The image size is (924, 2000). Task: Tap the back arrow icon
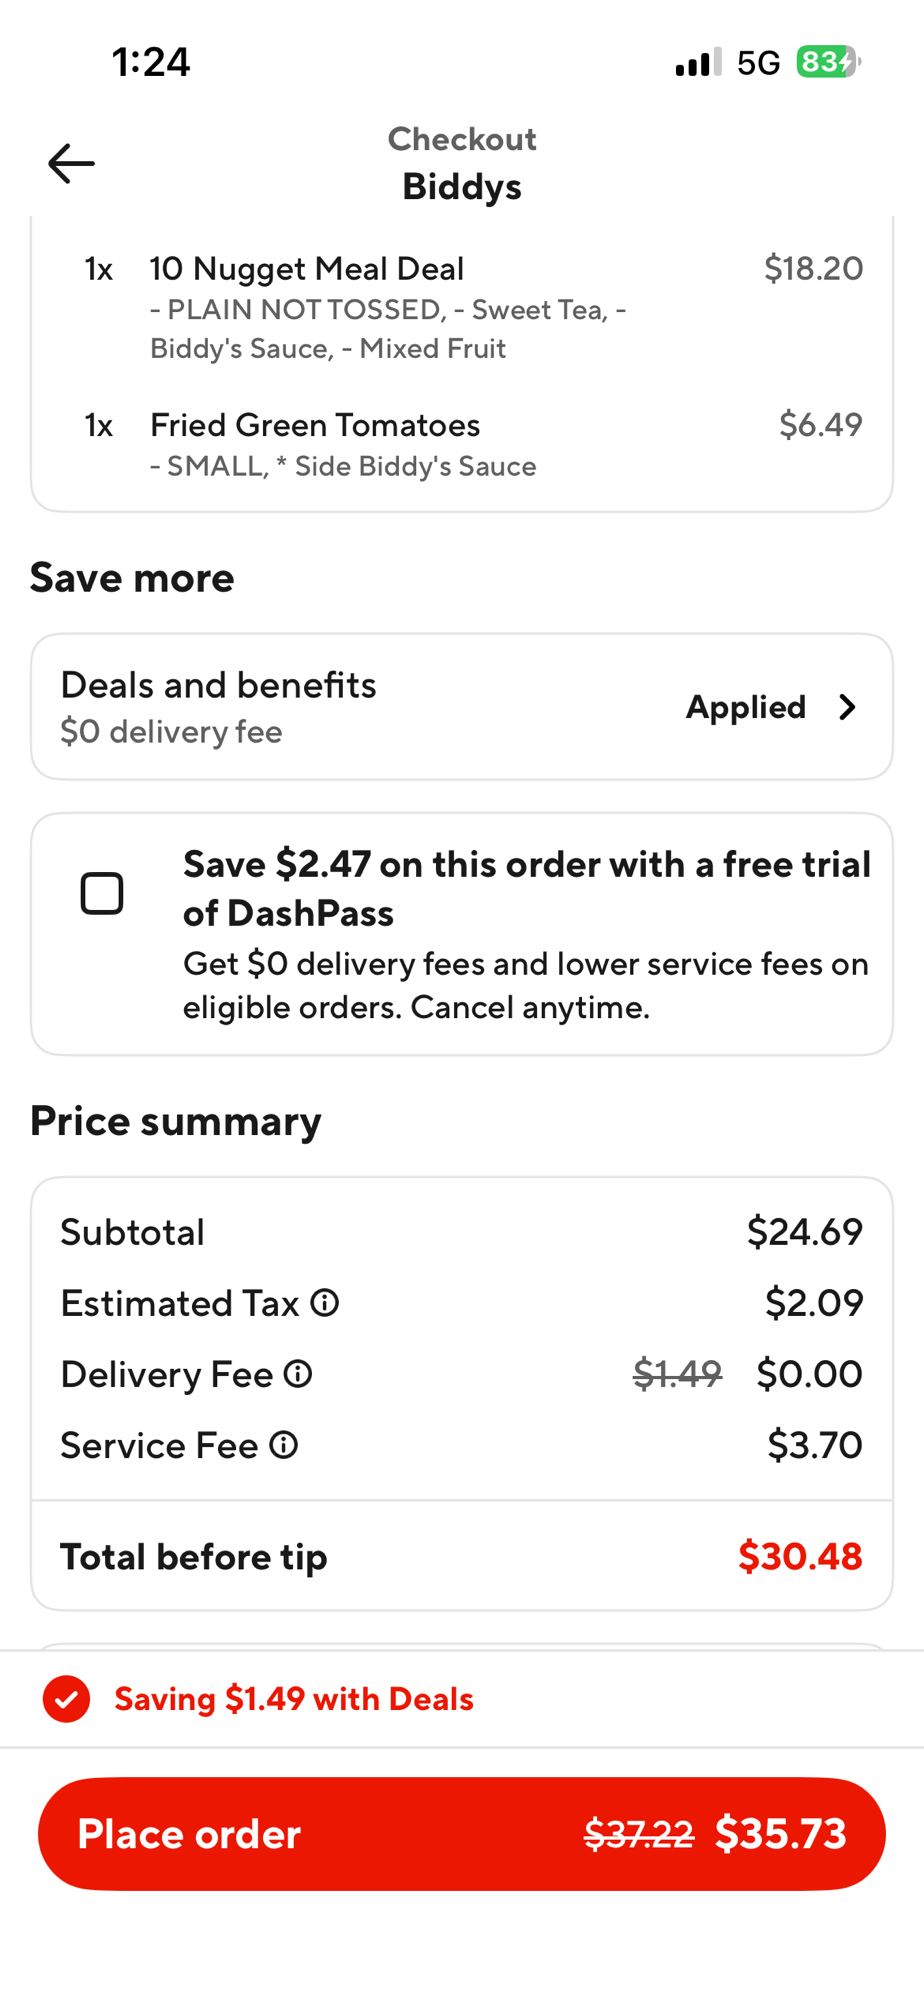(x=71, y=164)
